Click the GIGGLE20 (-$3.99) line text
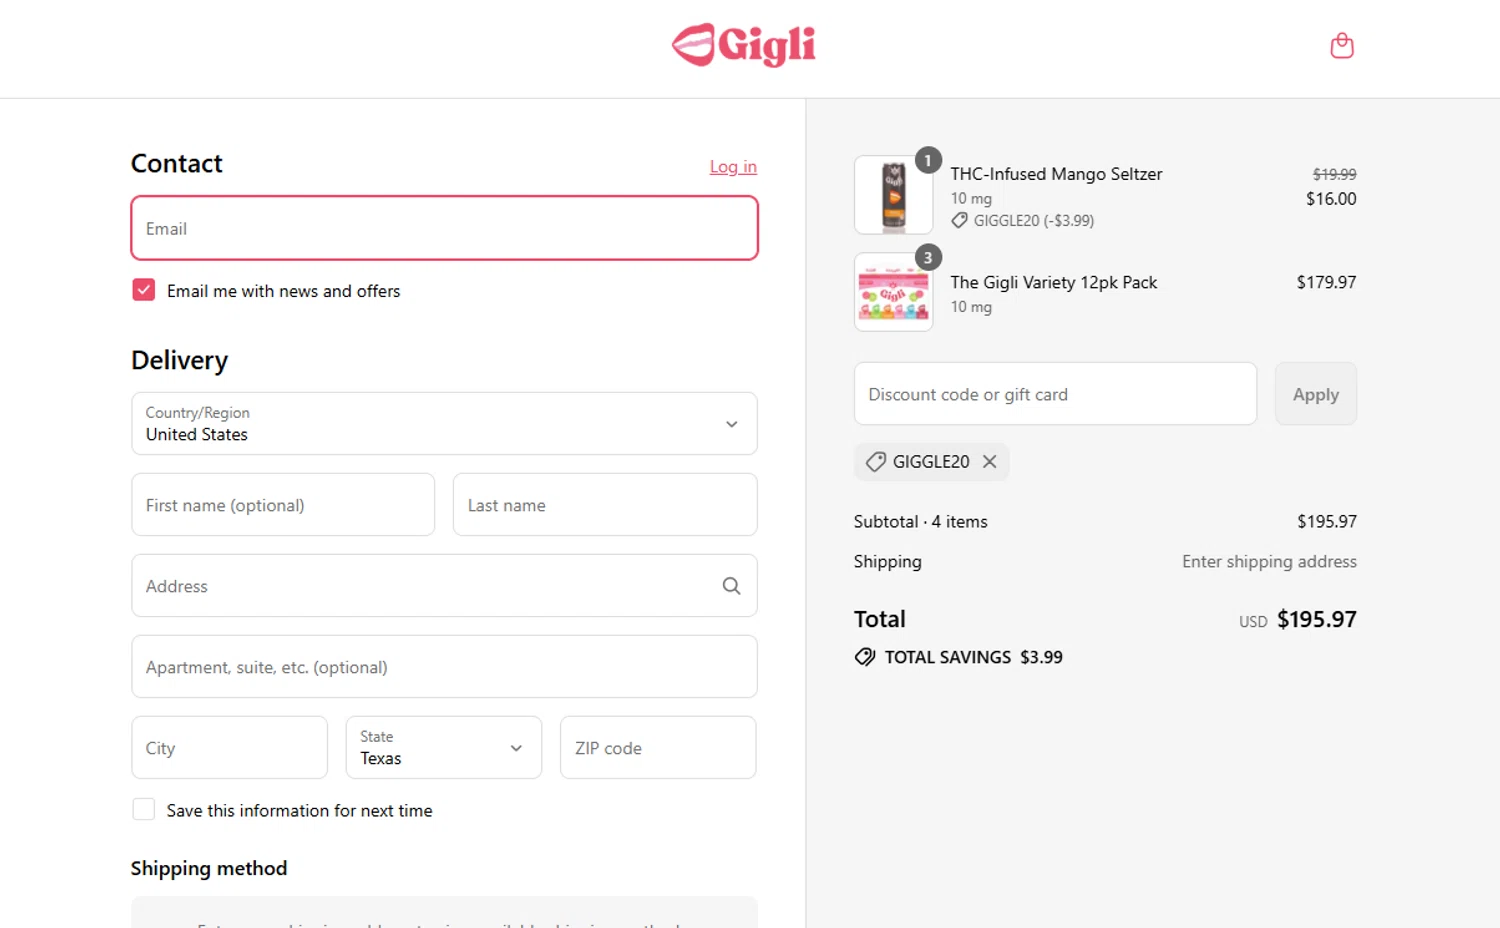This screenshot has width=1500, height=928. point(1034,220)
